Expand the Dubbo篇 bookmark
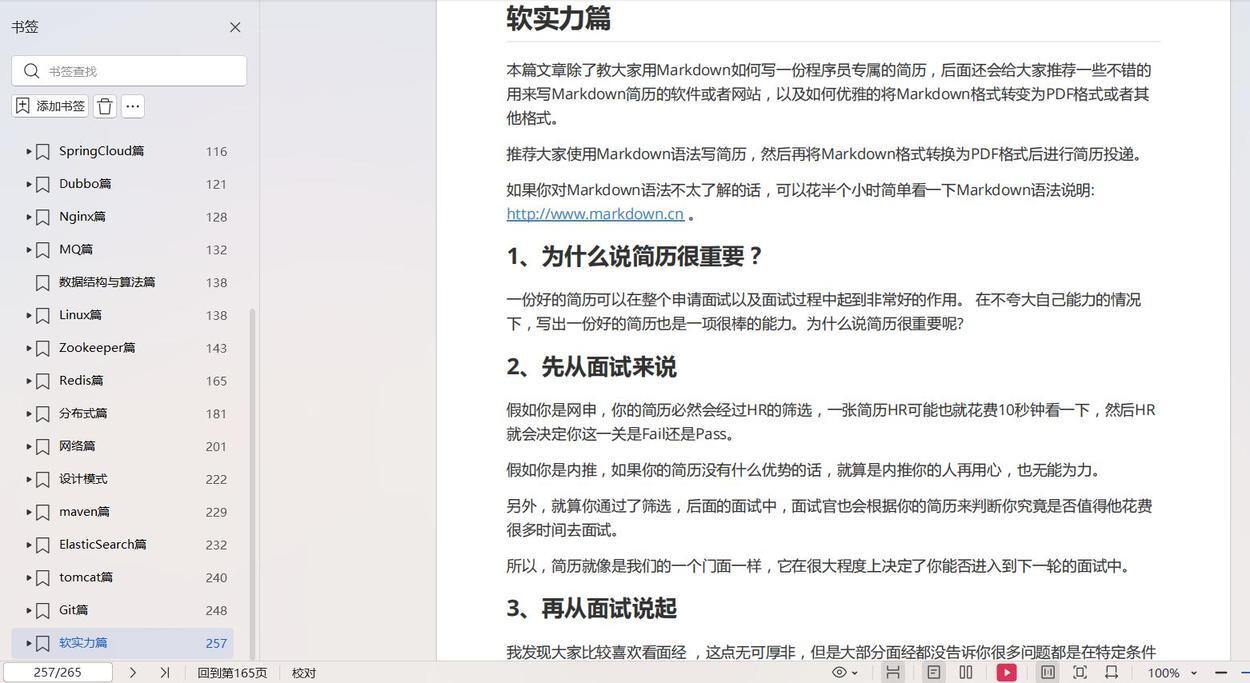Screen dimensions: 1250x683 28,184
